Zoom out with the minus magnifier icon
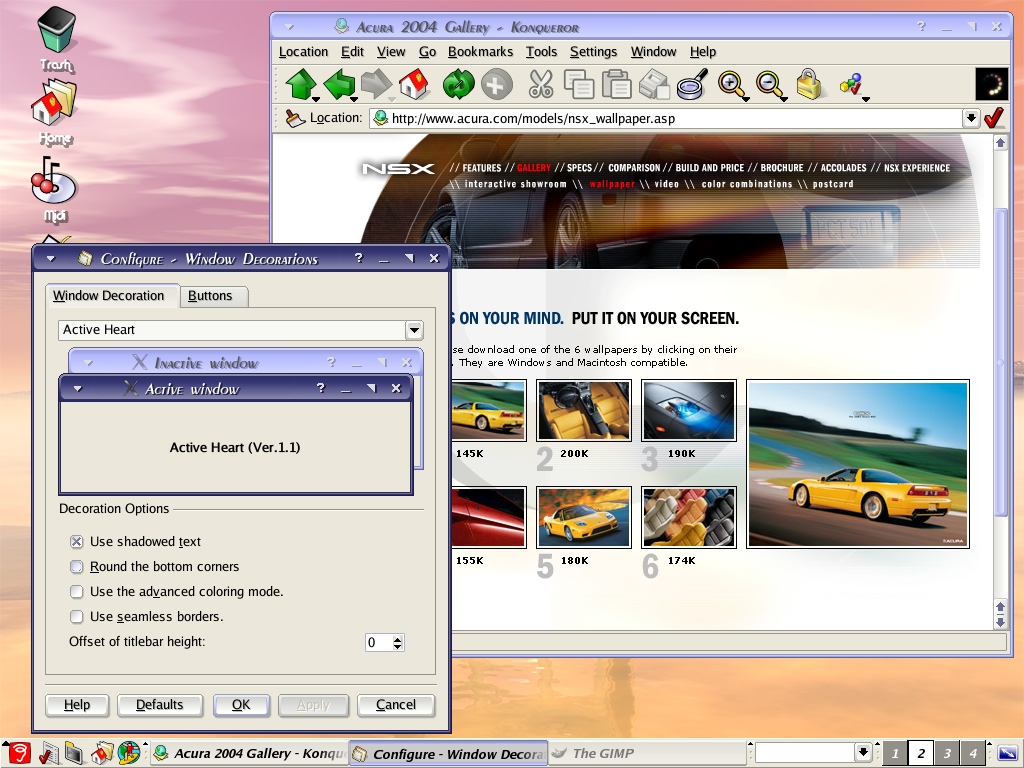 (x=769, y=85)
